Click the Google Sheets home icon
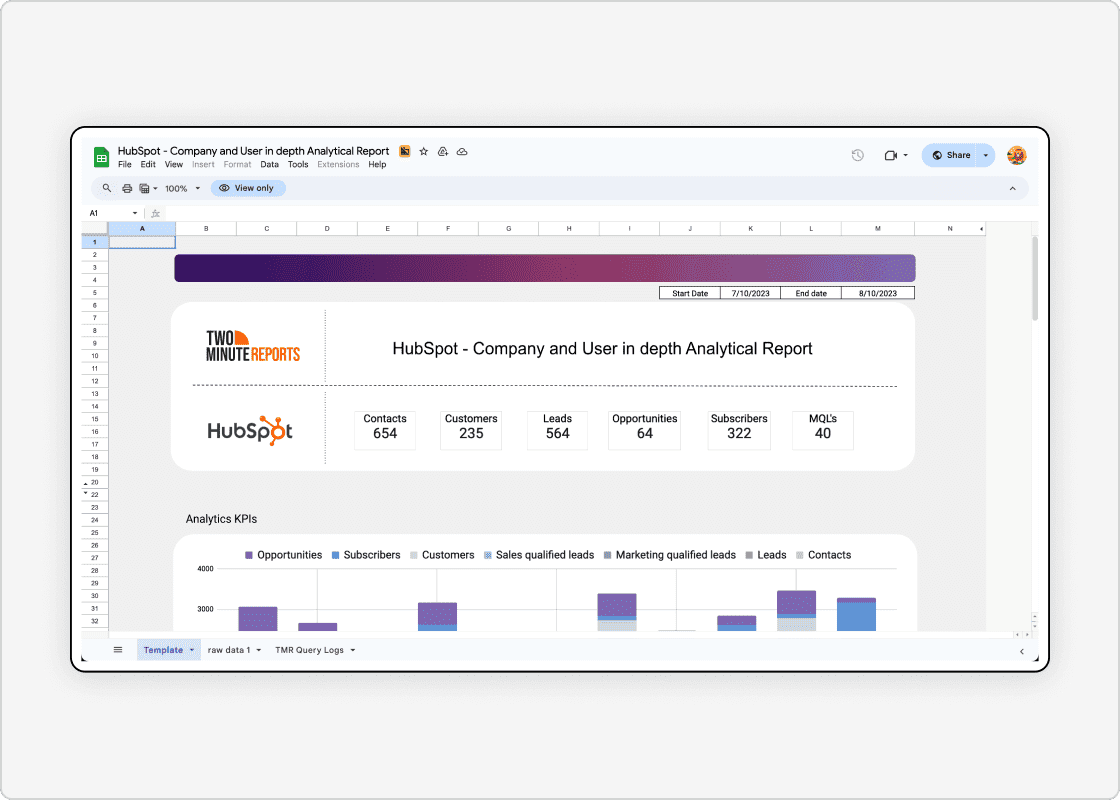Screen dimensions: 1120x800 [100, 156]
